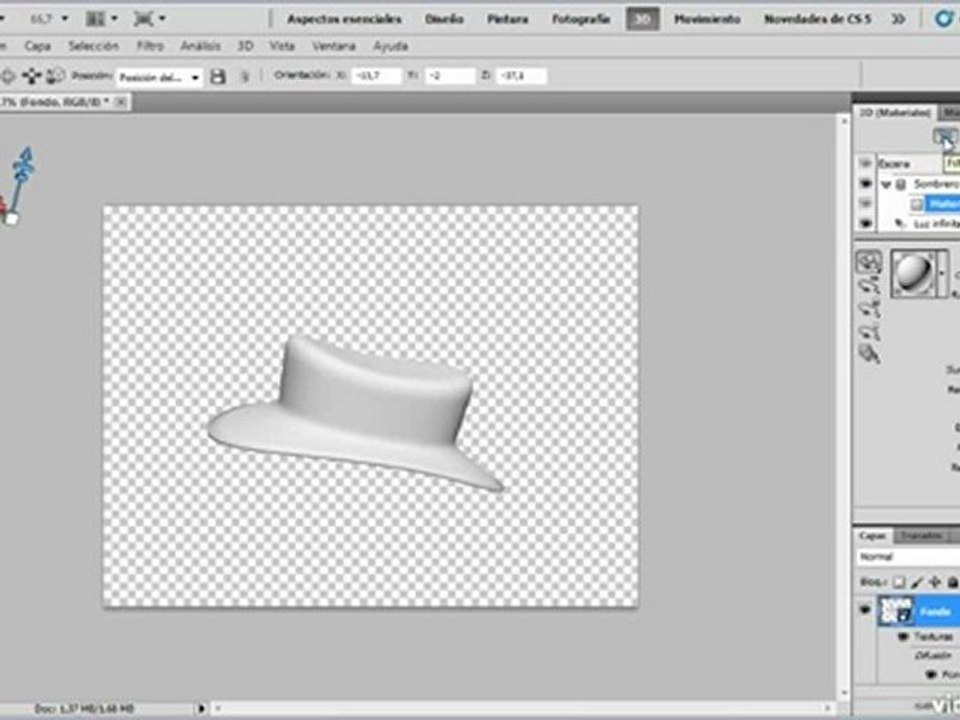The width and height of the screenshot is (960, 720).
Task: Toggle visibility of the Sombrero mesh
Action: (865, 184)
